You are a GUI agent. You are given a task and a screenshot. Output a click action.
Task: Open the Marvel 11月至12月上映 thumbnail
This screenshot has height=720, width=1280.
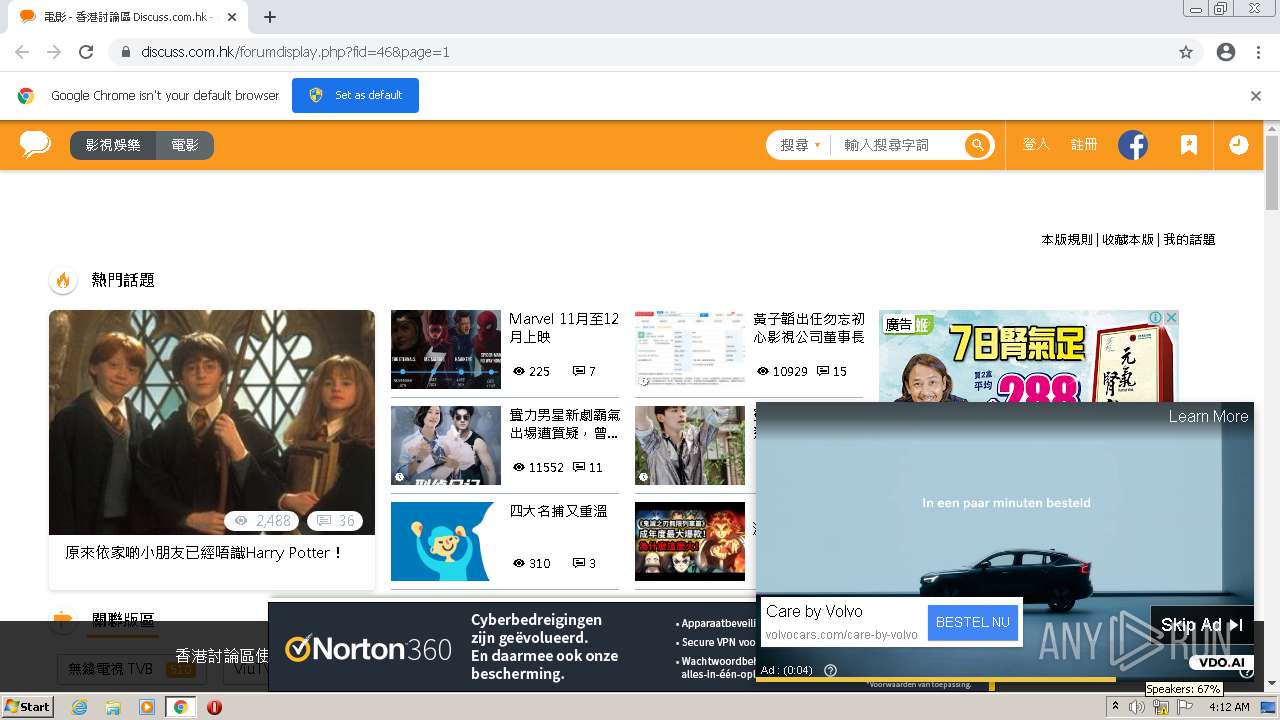pos(446,349)
